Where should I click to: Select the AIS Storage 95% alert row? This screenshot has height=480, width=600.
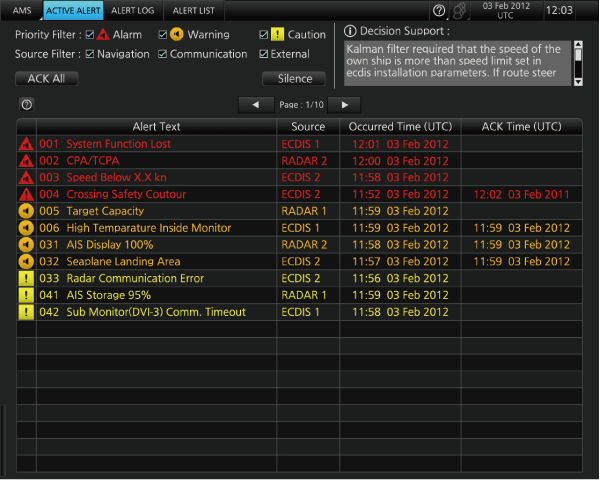pyautogui.click(x=300, y=295)
